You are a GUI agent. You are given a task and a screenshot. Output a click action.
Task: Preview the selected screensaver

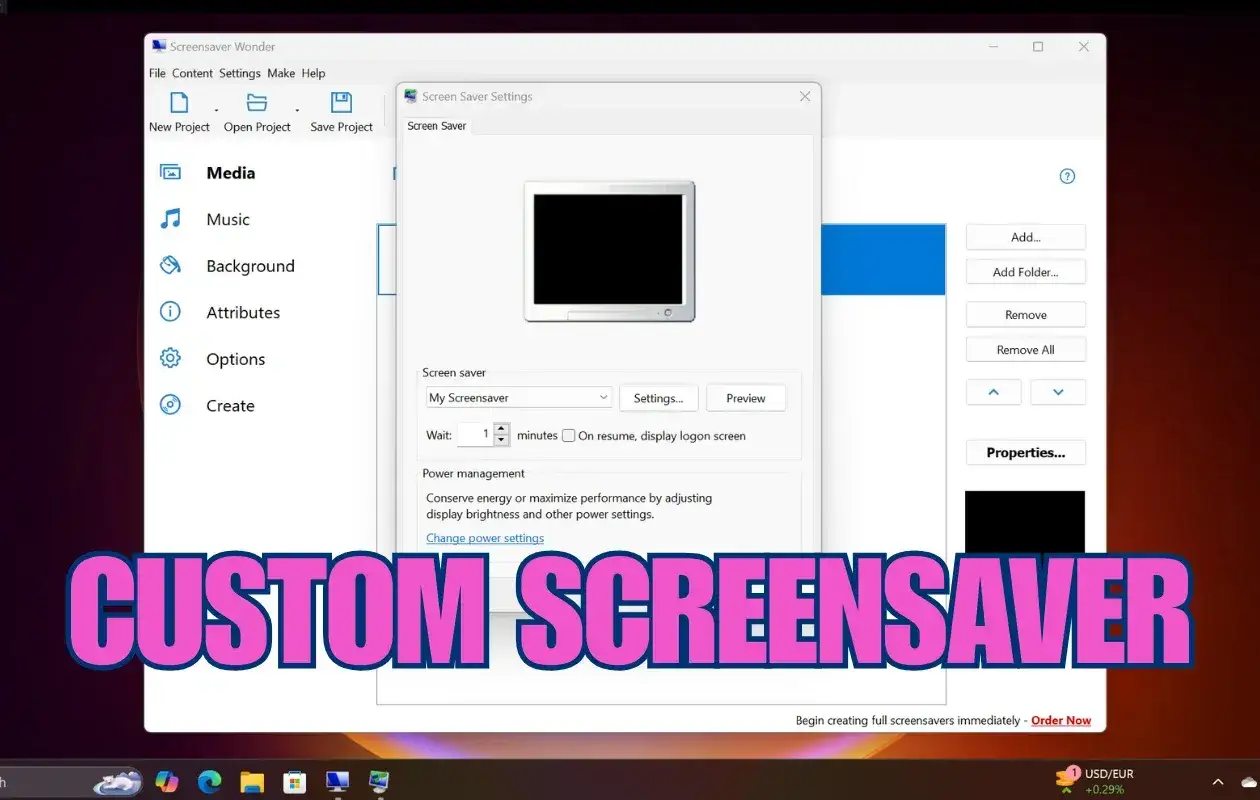745,397
